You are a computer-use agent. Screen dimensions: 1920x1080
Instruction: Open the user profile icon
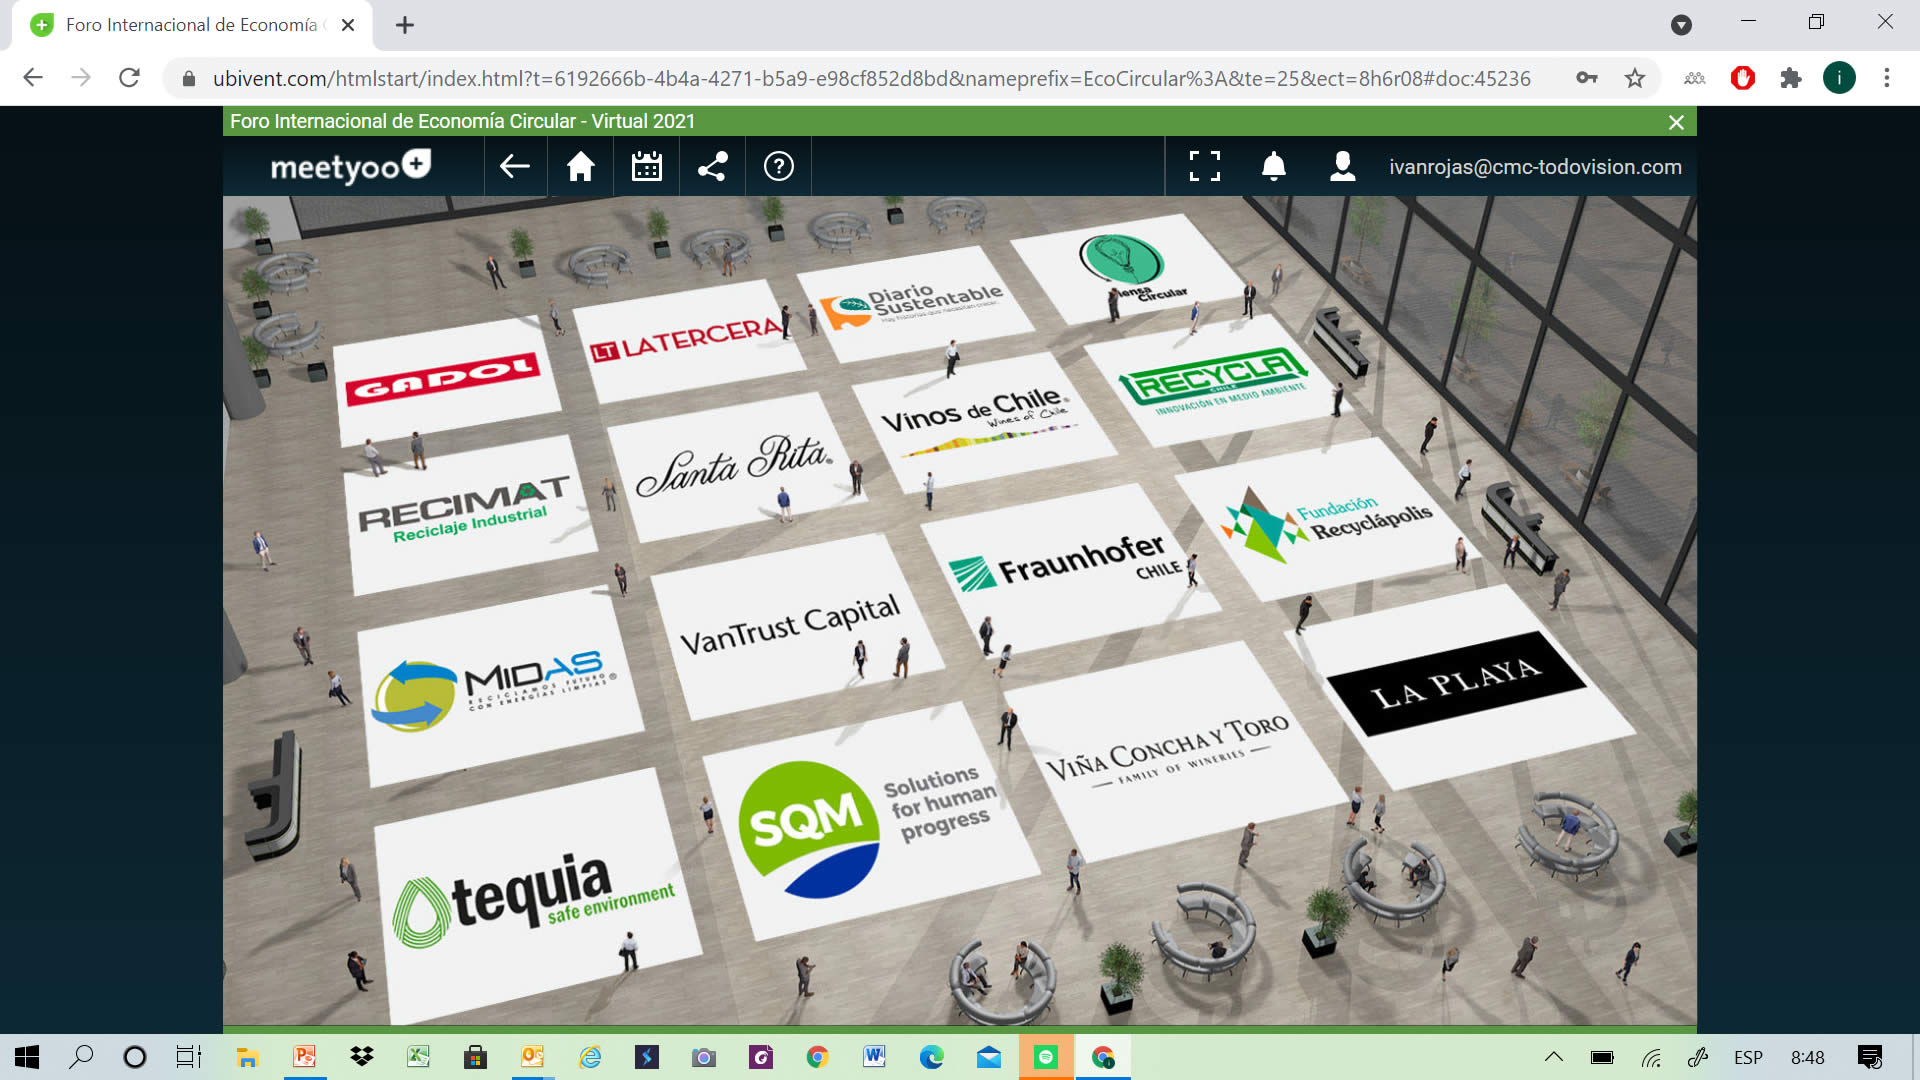(1342, 166)
